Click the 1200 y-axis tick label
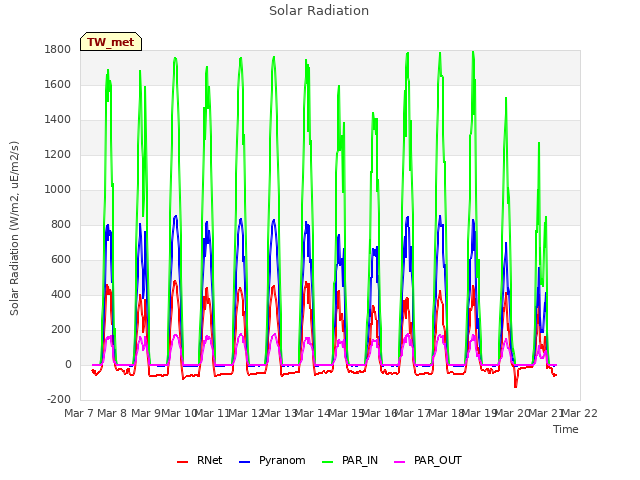 click(58, 155)
